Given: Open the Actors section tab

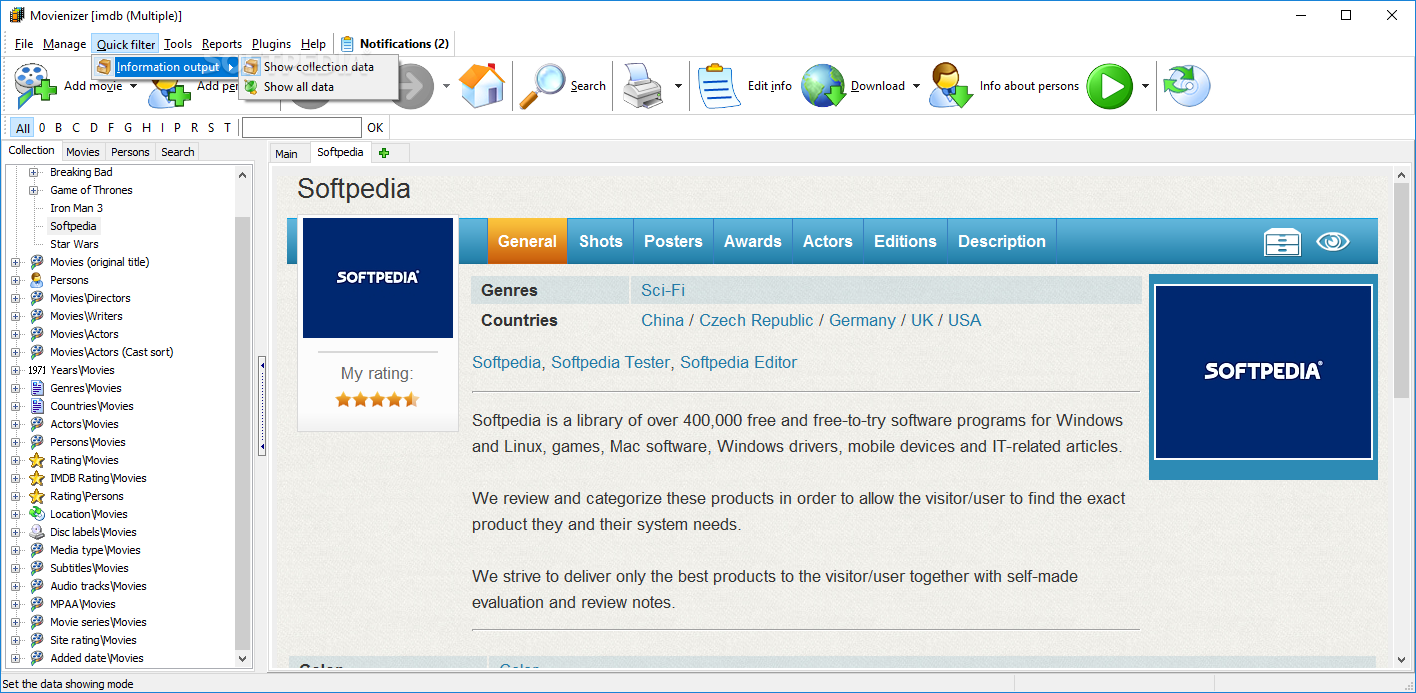Looking at the screenshot, I should tap(828, 241).
